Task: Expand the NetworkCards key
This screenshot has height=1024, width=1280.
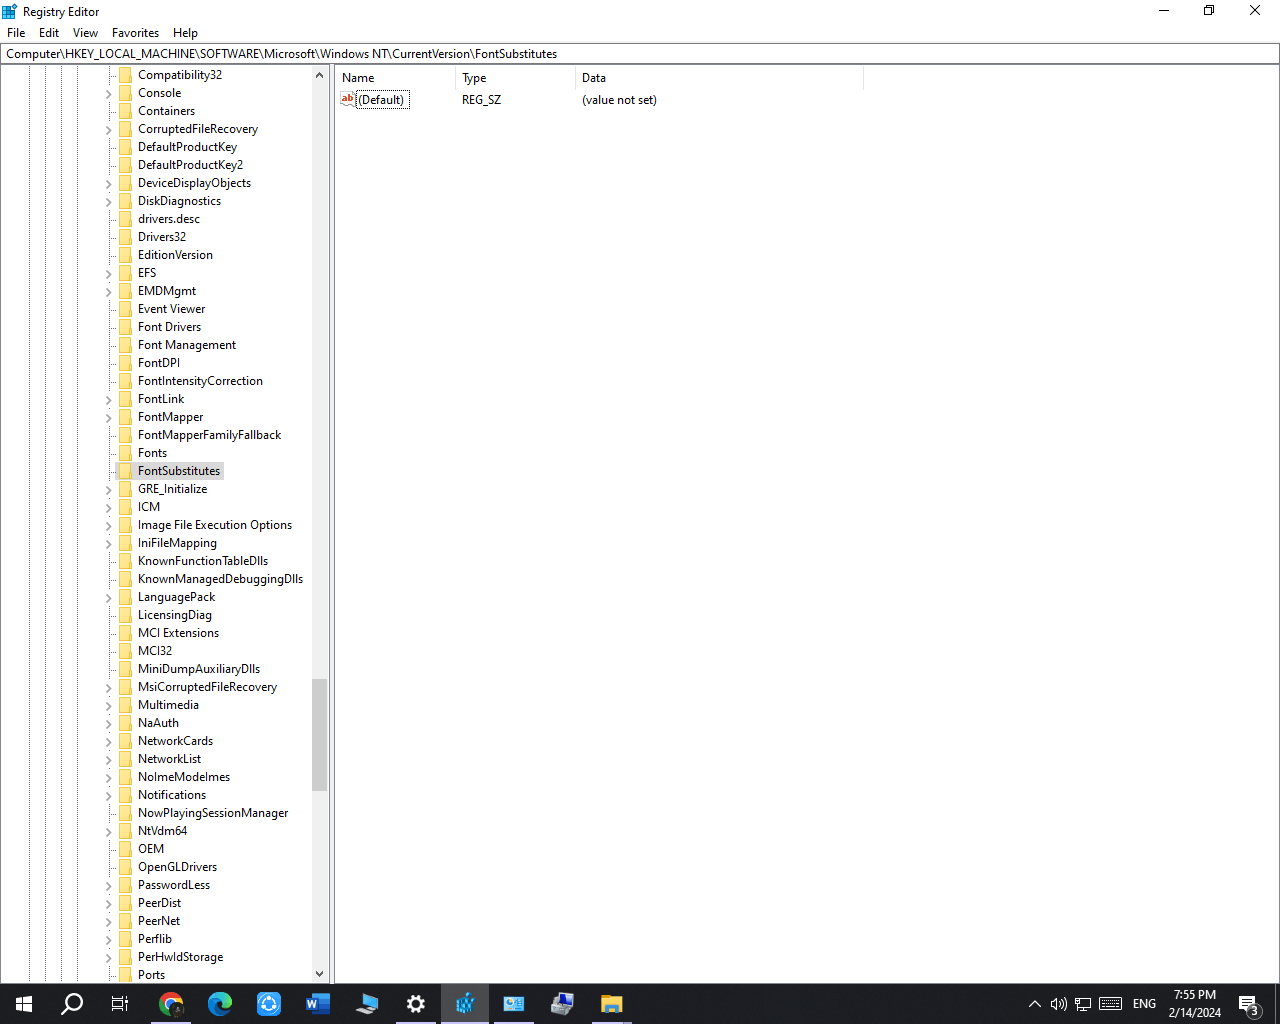Action: click(x=108, y=742)
